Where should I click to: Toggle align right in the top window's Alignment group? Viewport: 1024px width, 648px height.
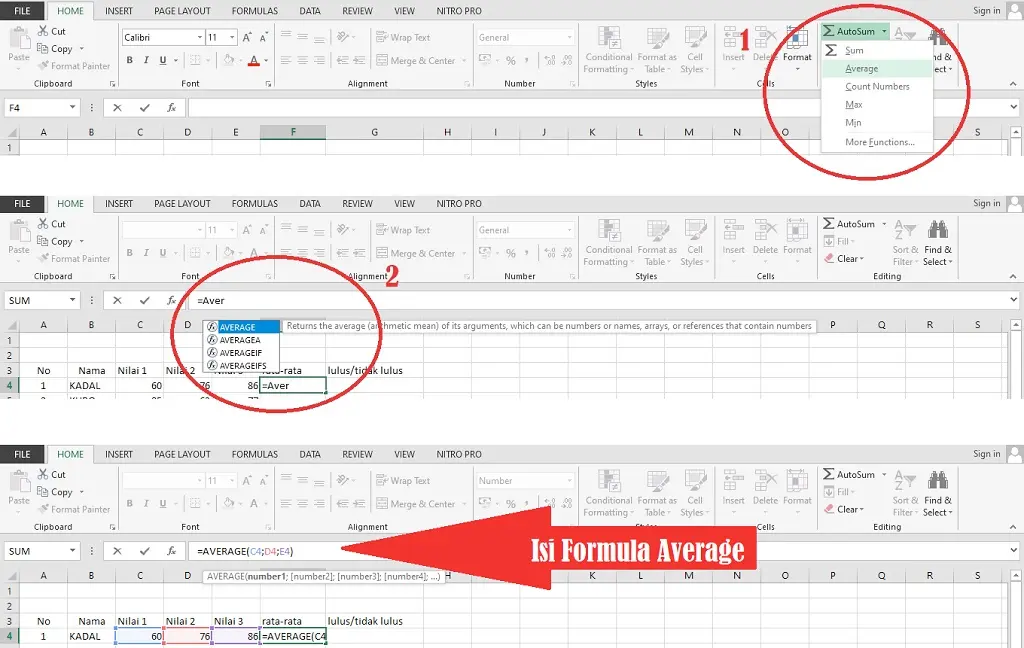319,60
